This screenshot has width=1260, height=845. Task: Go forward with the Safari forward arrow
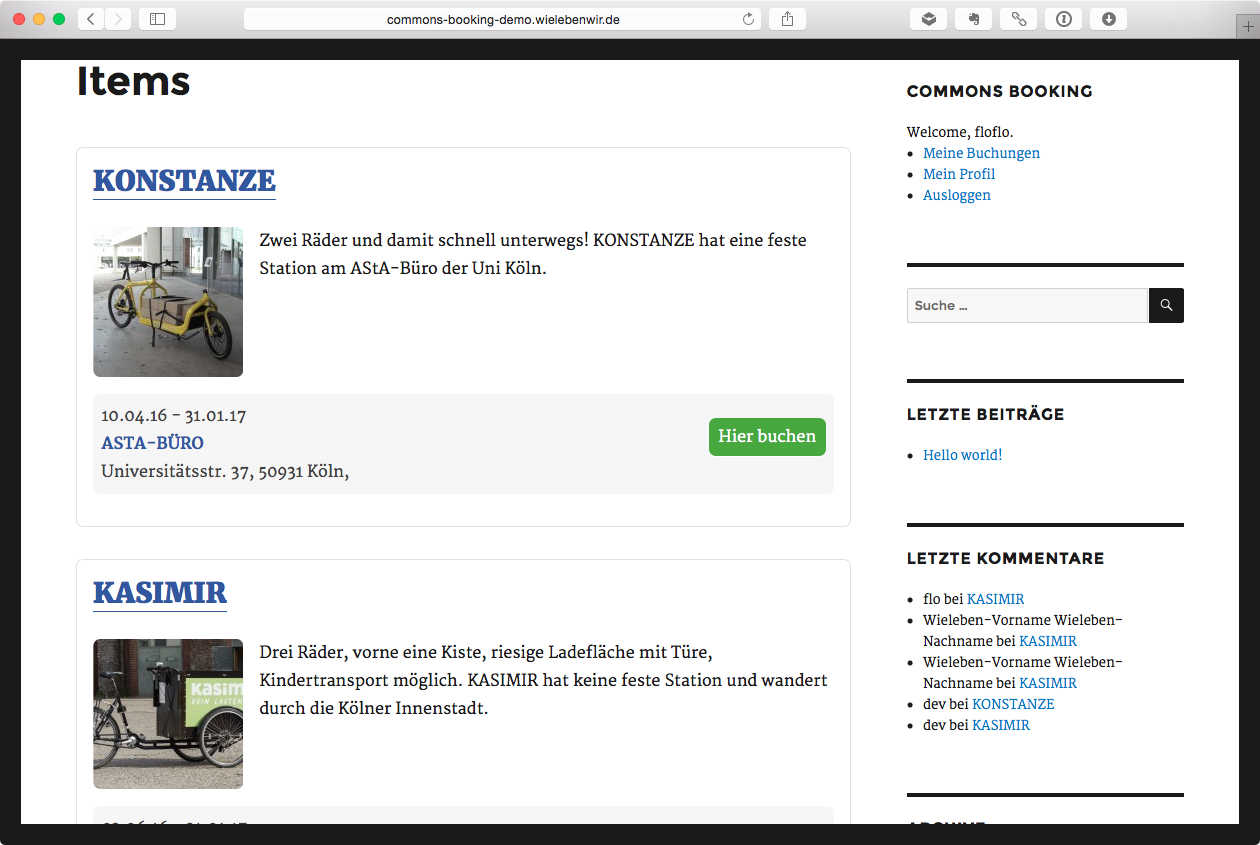tap(118, 19)
